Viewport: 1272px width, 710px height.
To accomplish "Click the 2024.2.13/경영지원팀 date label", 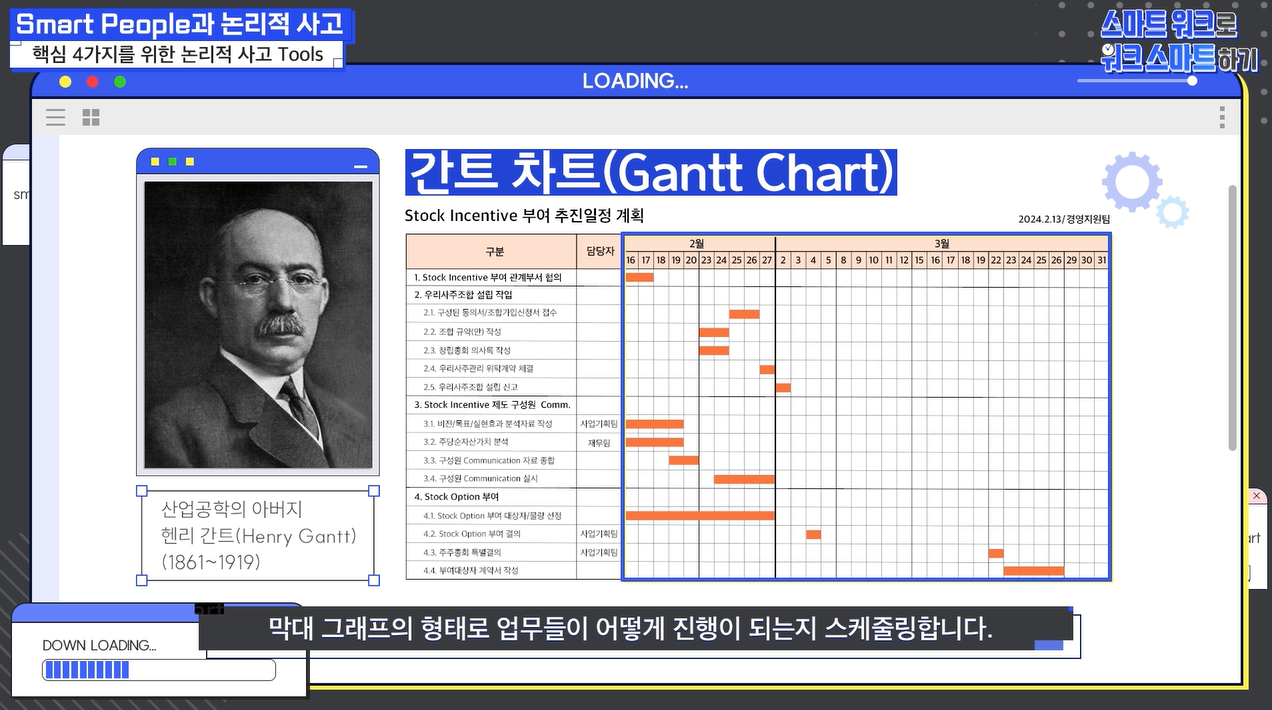I will [x=1064, y=219].
